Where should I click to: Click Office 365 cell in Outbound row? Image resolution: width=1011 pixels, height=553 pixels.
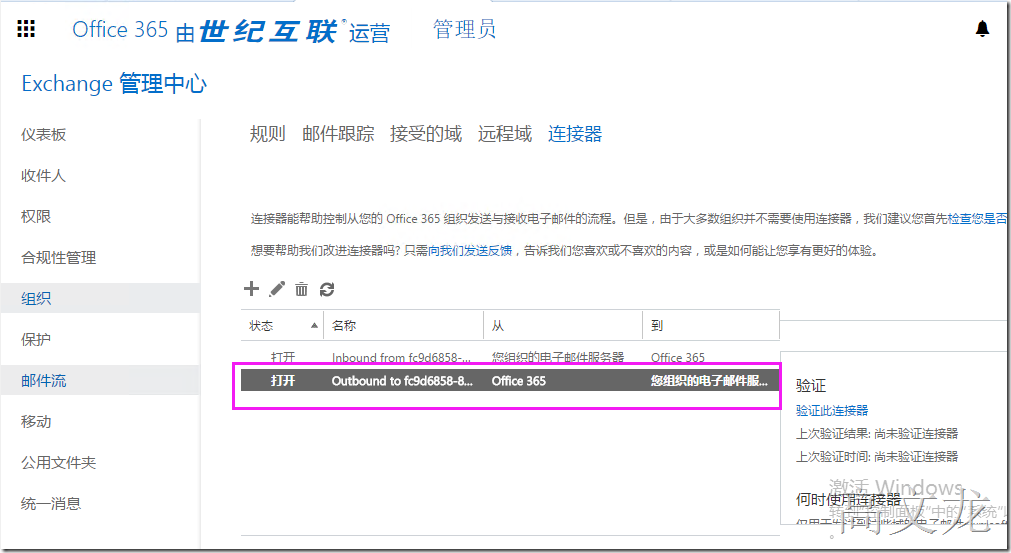518,381
